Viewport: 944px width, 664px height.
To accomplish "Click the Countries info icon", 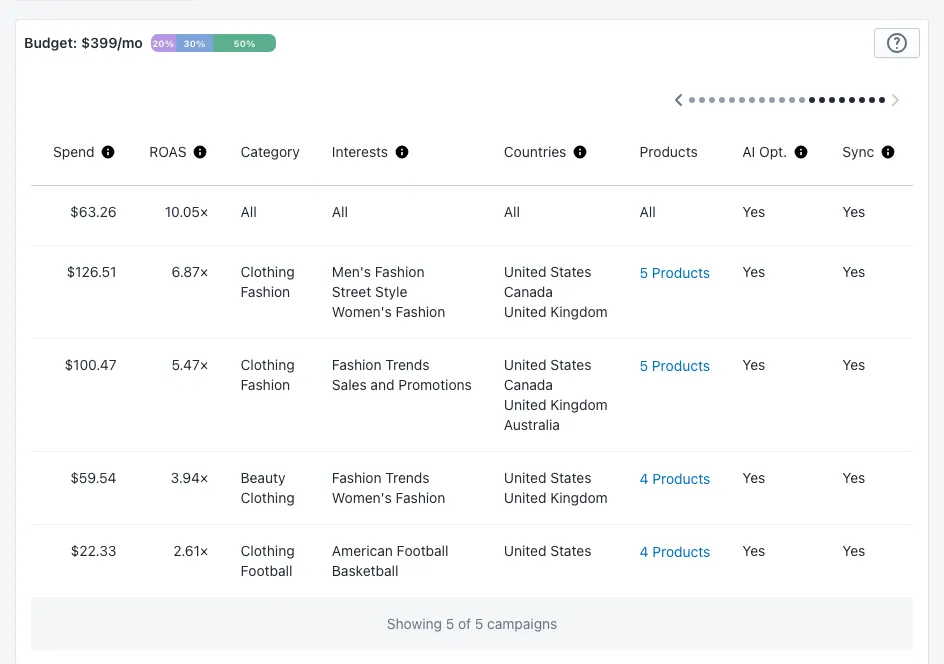I will pyautogui.click(x=580, y=152).
